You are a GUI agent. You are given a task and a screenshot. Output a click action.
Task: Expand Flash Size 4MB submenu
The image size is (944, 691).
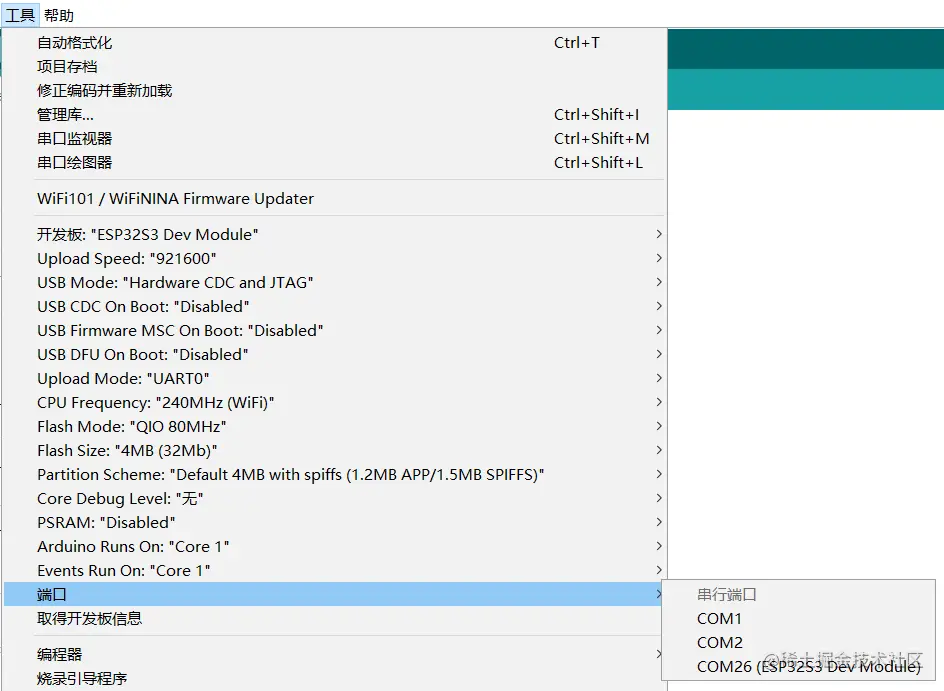point(335,451)
